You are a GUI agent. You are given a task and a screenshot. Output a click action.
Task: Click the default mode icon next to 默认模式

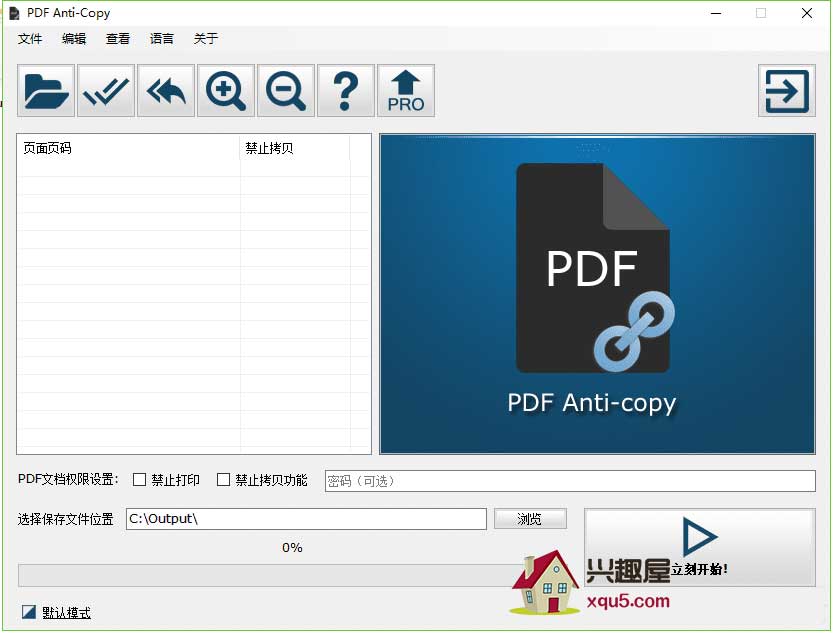[x=29, y=612]
